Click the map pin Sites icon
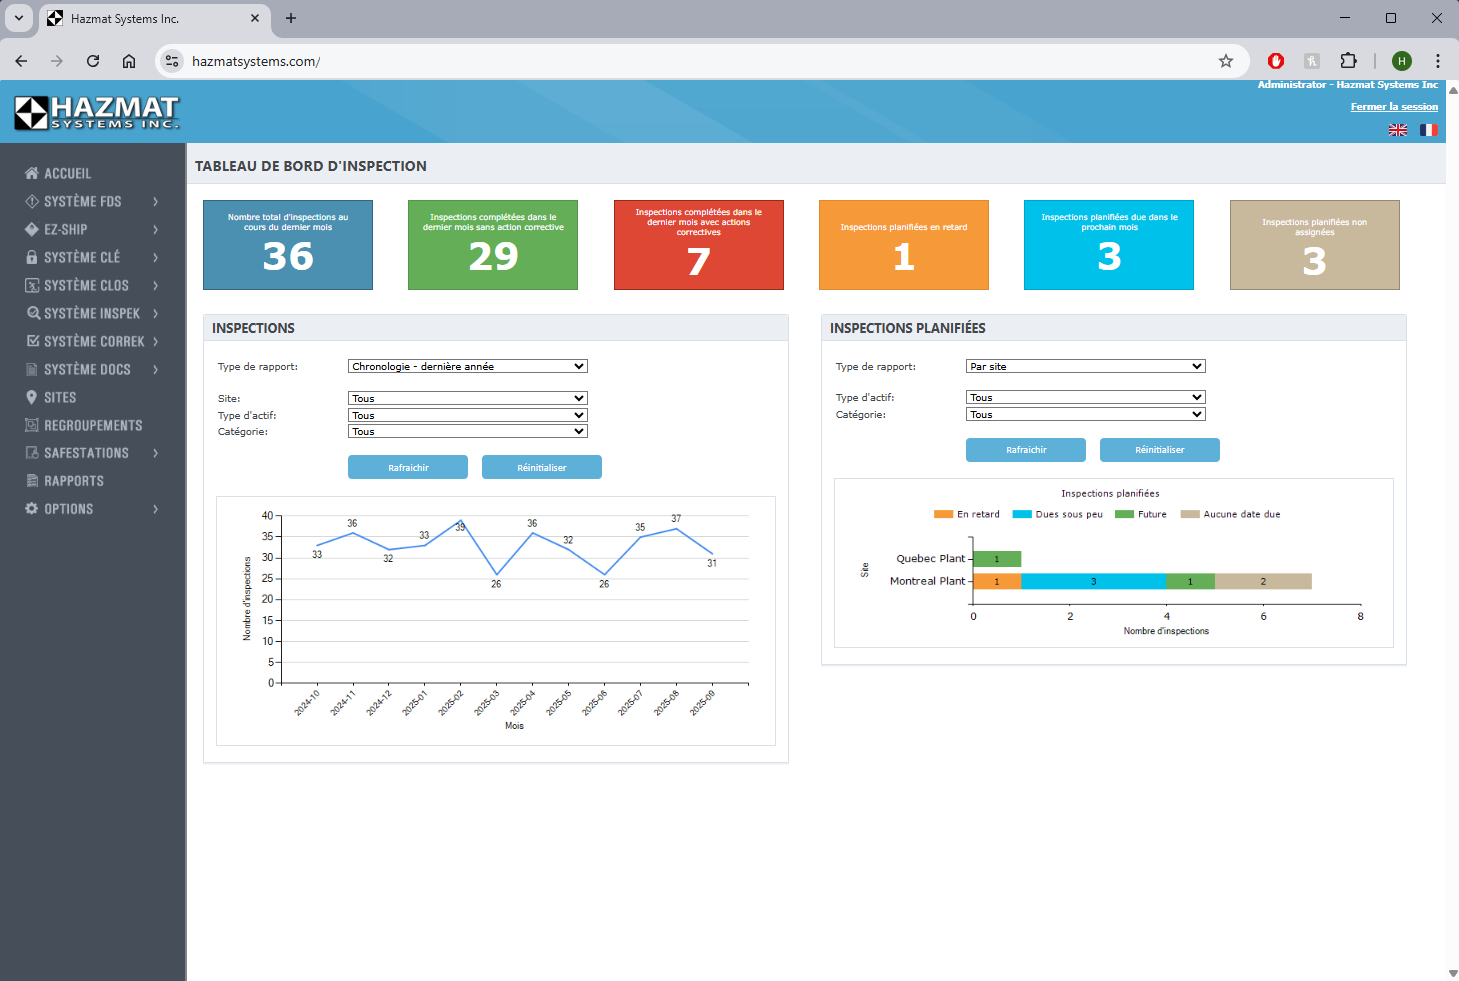 (32, 397)
